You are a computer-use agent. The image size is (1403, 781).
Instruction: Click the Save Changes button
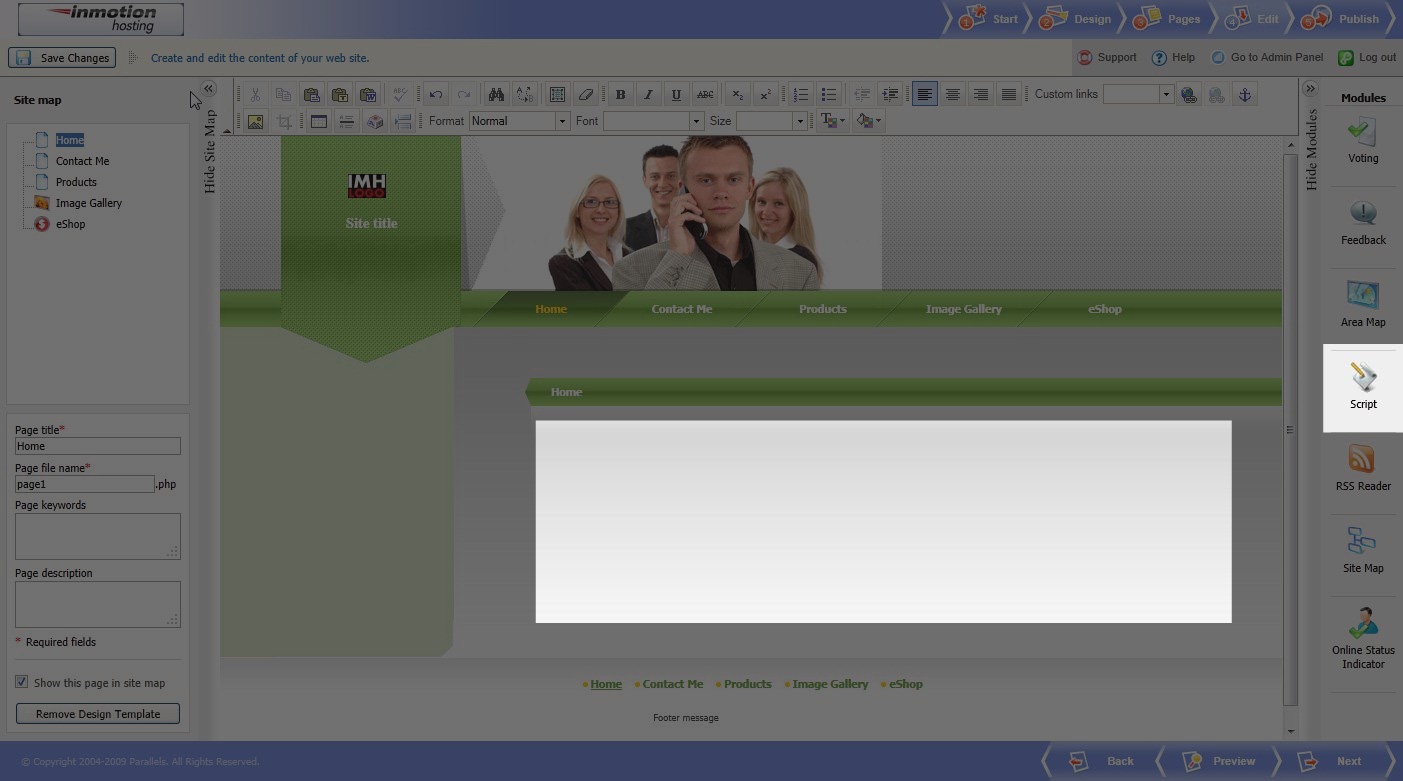point(62,58)
